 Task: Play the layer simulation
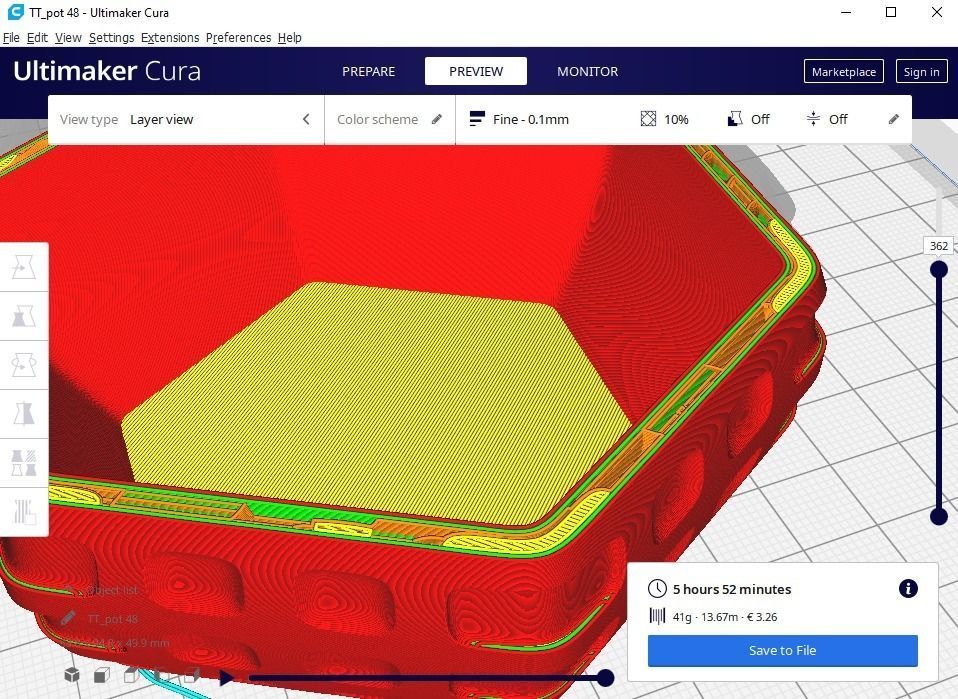coord(226,677)
